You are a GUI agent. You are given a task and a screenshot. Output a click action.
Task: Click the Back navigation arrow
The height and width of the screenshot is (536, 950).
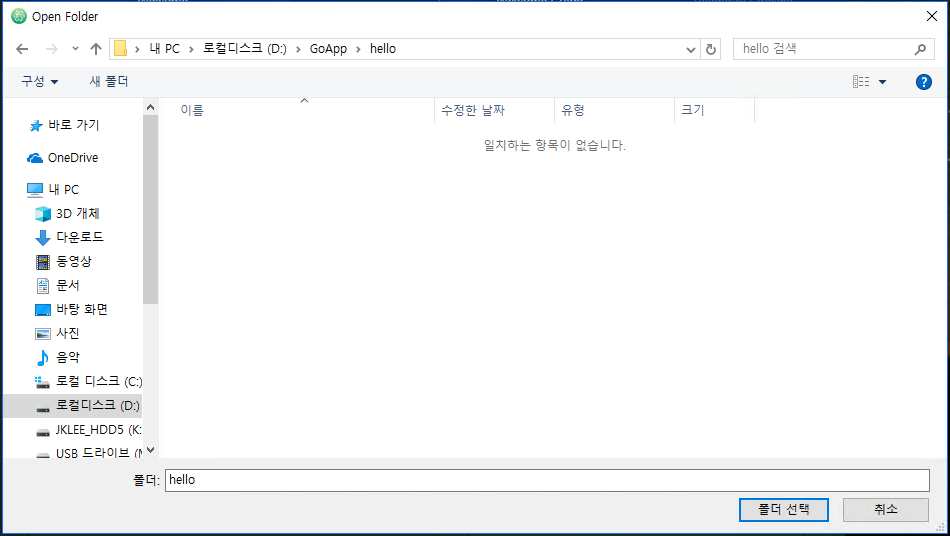click(23, 49)
